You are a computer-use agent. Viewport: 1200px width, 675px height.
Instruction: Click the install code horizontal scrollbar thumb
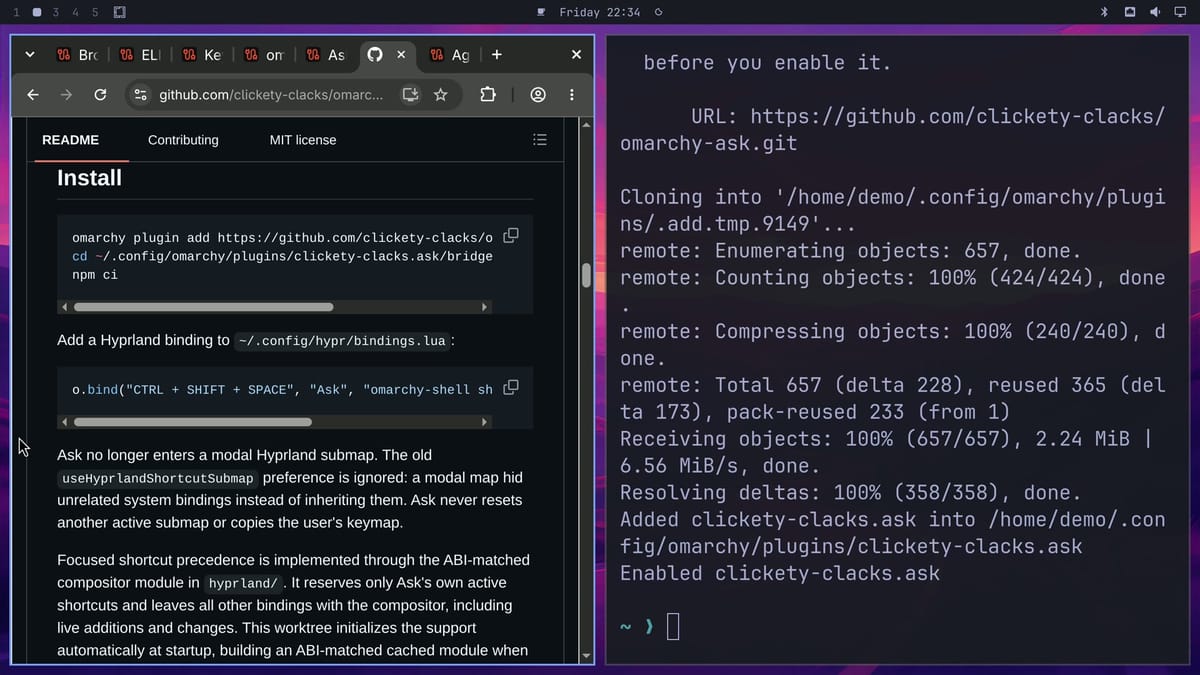[203, 307]
